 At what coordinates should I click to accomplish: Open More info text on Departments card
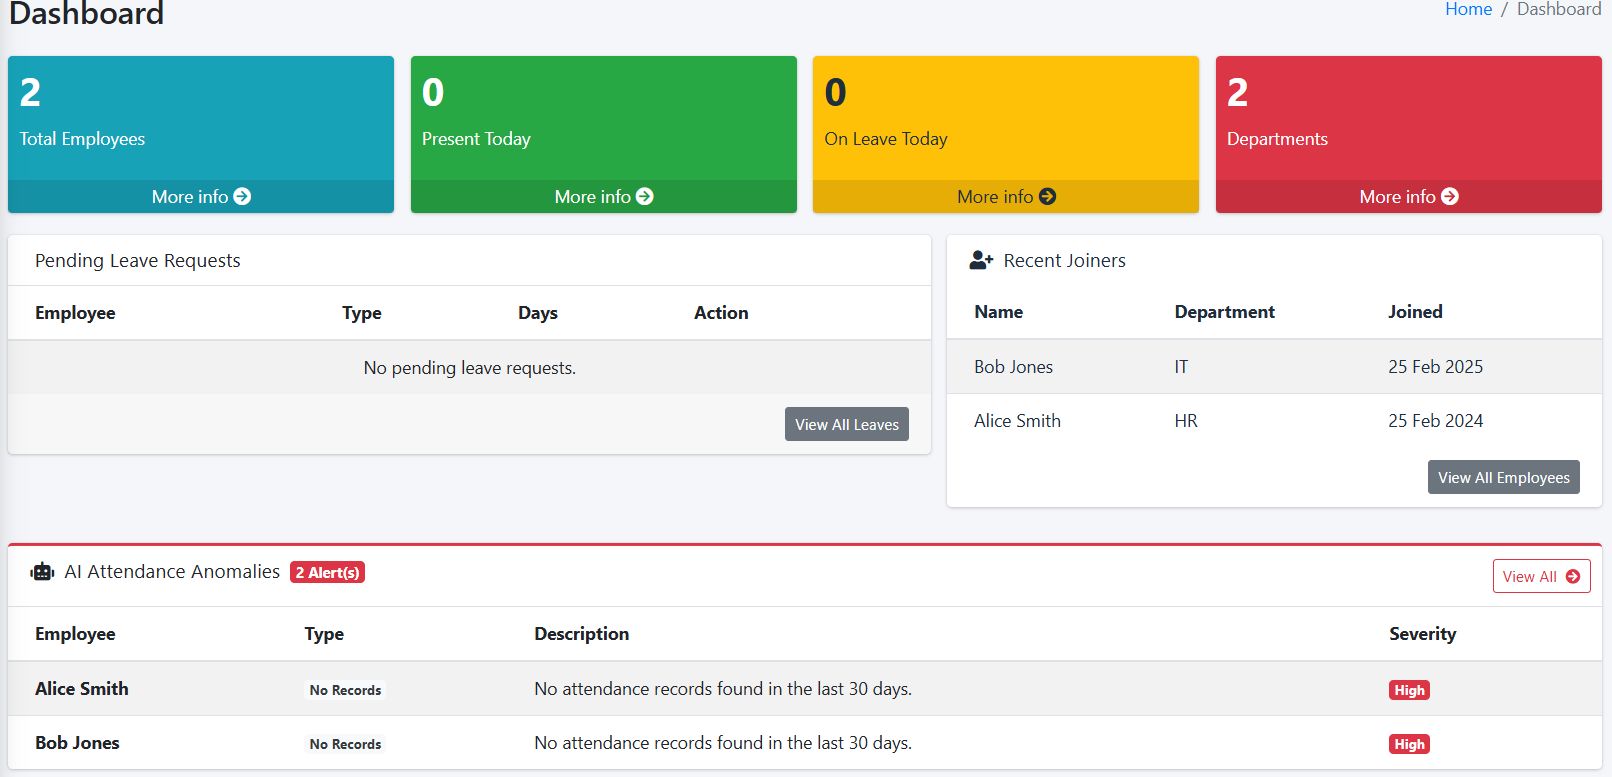[x=1397, y=197]
